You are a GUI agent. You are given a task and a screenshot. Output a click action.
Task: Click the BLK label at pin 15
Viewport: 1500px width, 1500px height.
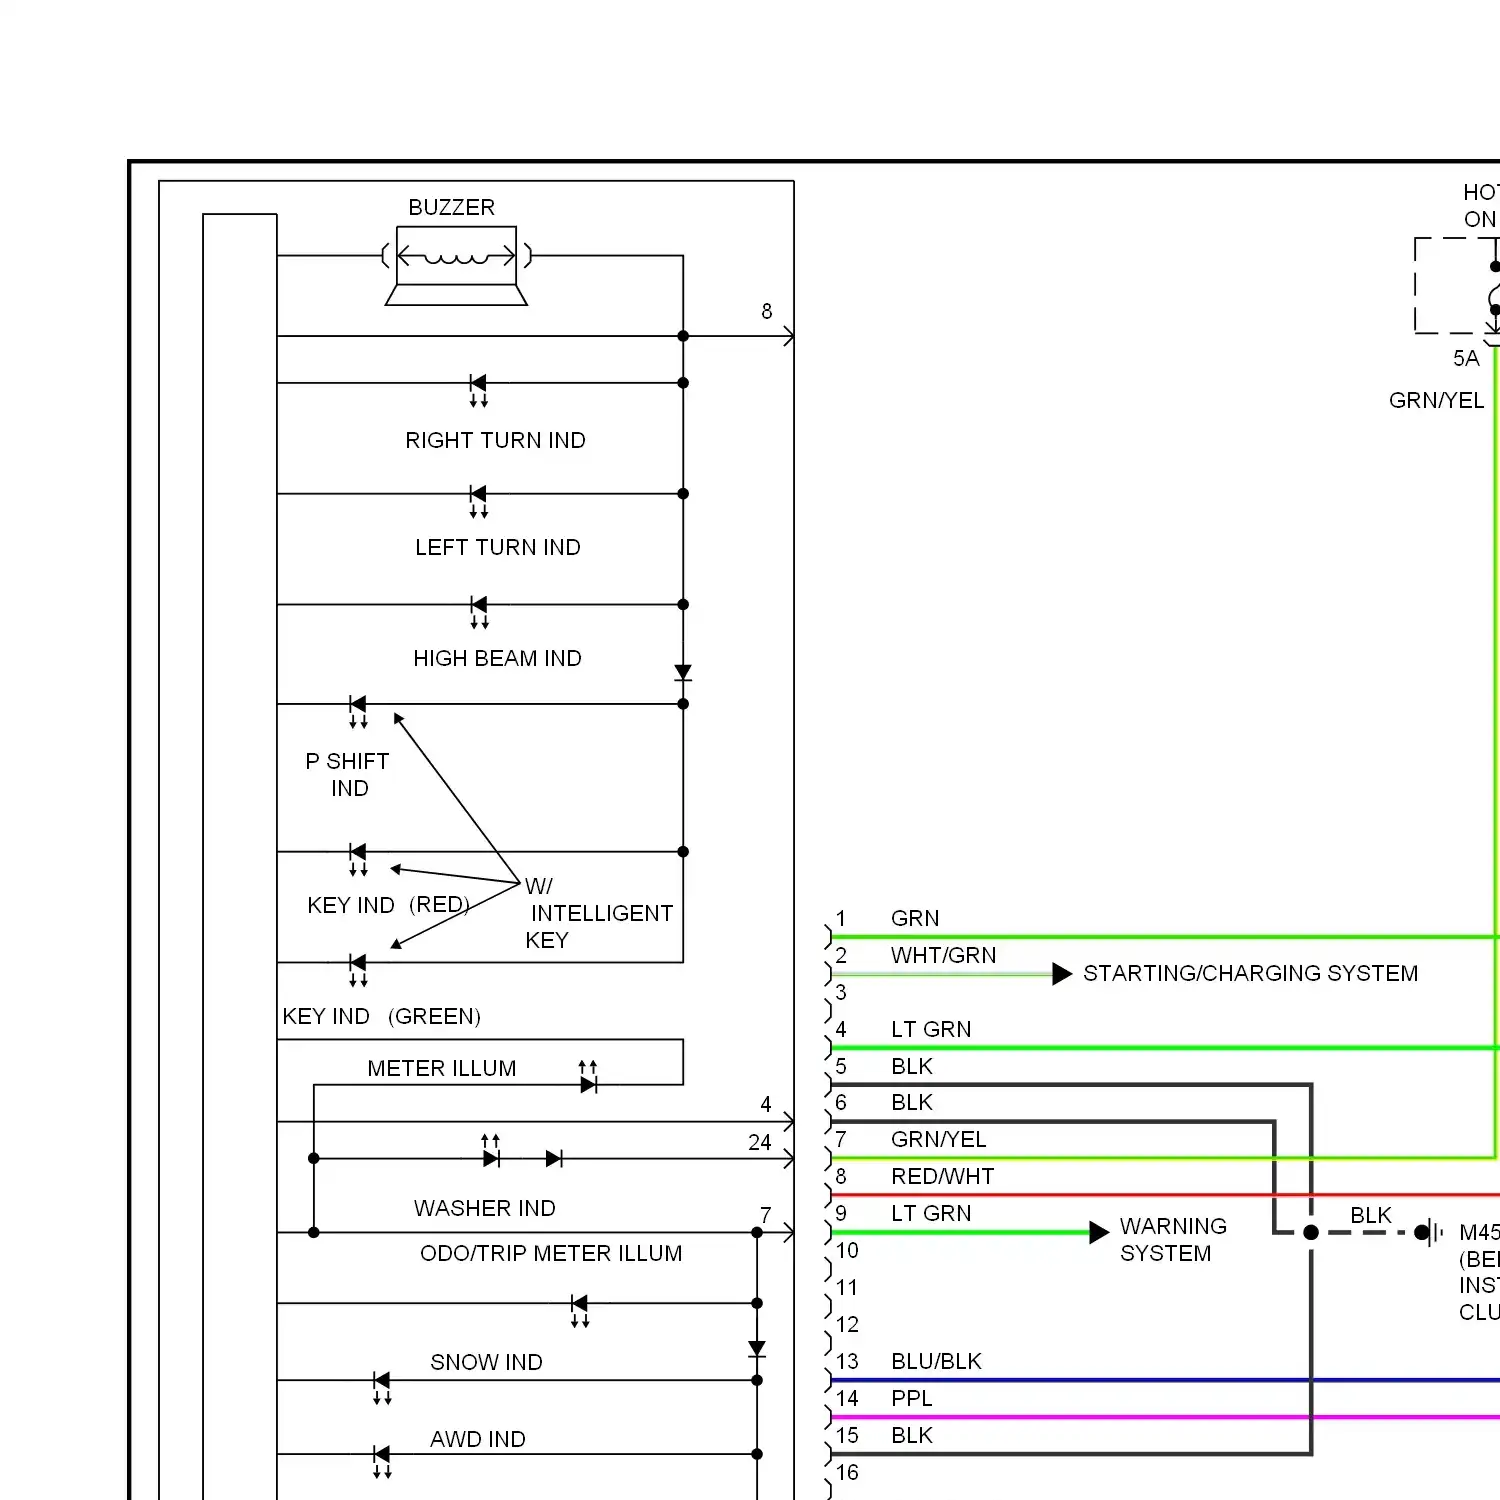912,1435
